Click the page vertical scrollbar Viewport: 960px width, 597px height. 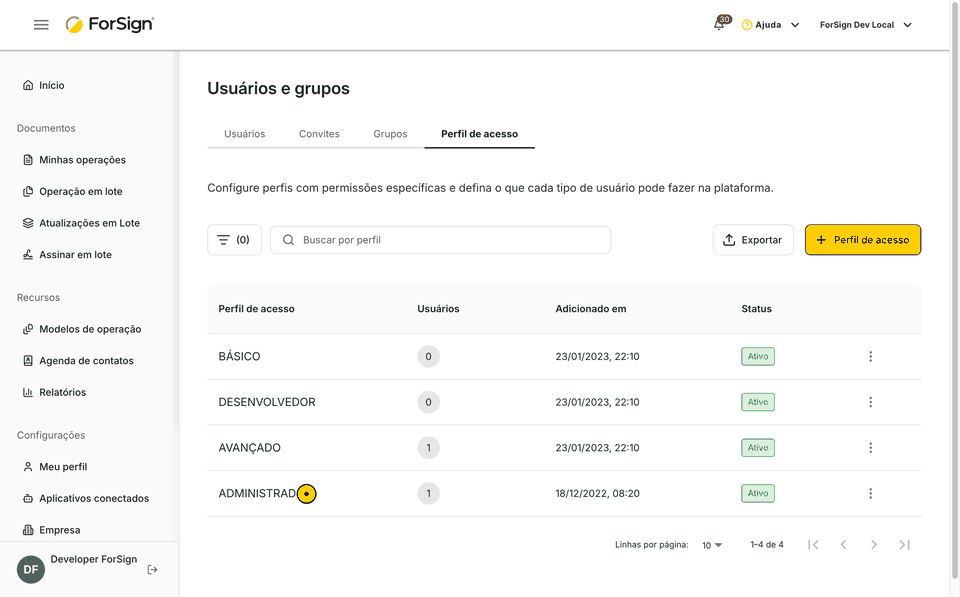click(x=954, y=291)
